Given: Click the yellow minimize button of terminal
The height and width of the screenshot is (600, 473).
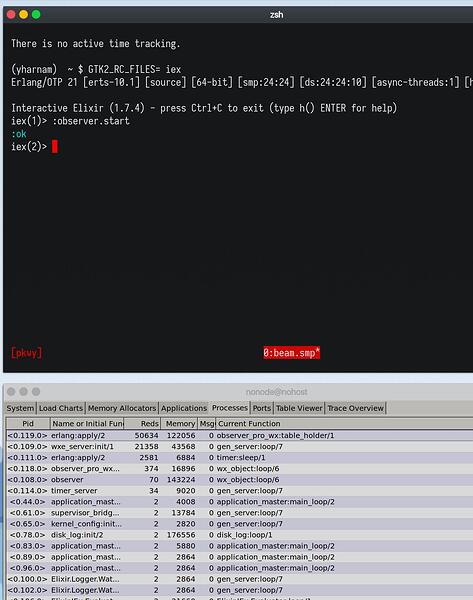Looking at the screenshot, I should click(x=23, y=15).
